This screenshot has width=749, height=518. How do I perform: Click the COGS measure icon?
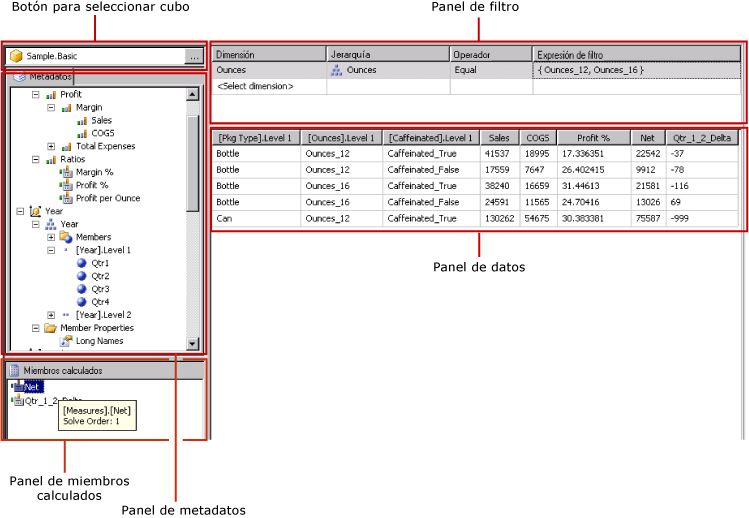click(x=82, y=134)
